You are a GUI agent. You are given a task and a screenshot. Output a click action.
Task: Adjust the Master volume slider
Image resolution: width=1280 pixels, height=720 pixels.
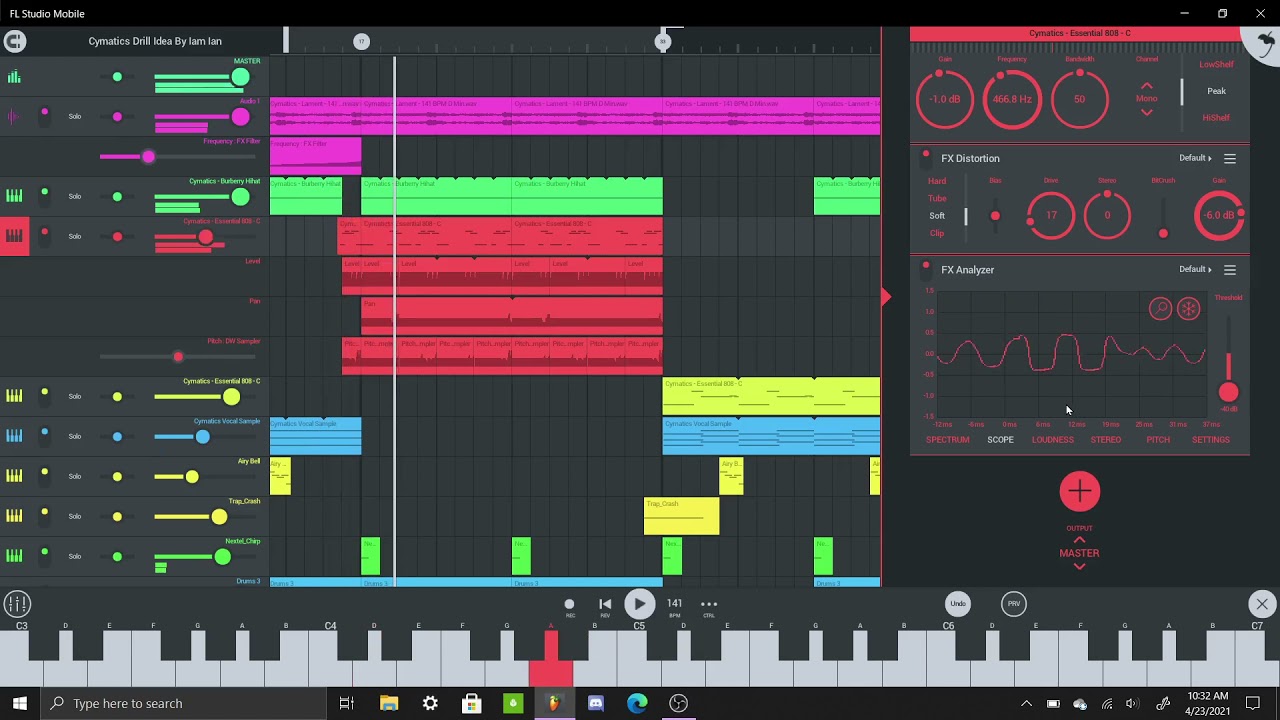240,77
